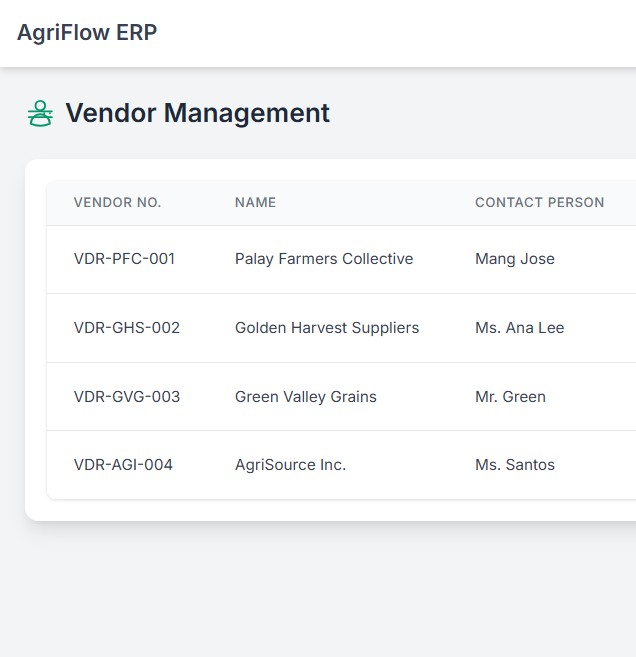Click the AgriFlow ERP logo text
This screenshot has width=636, height=657.
(87, 33)
